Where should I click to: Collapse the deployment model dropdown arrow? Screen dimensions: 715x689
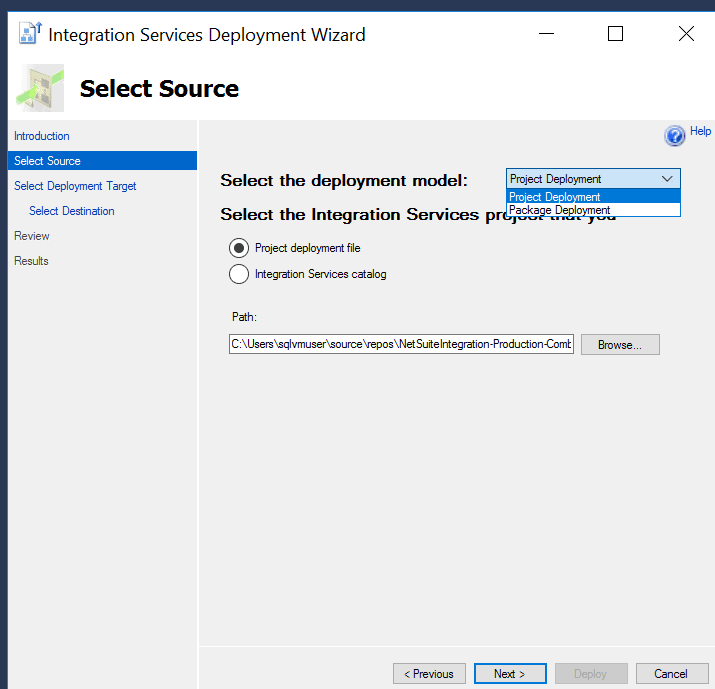(667, 179)
